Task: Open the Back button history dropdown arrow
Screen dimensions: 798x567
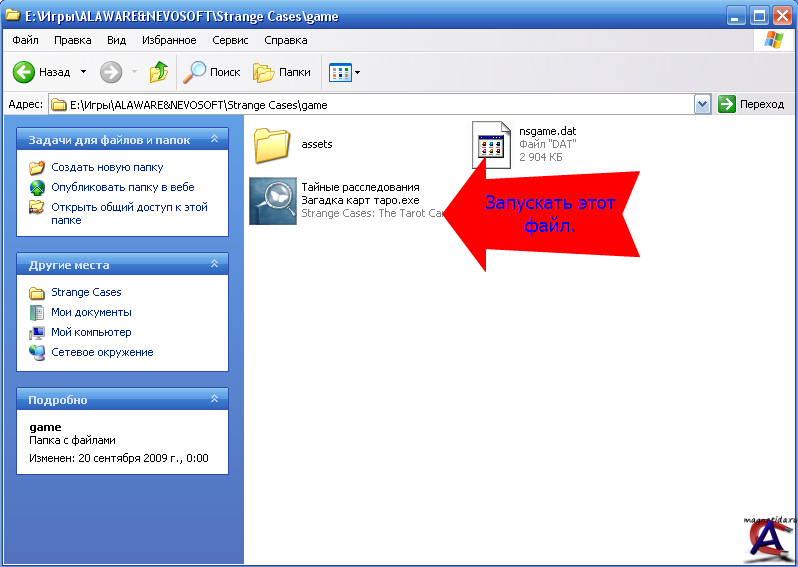Action: [83, 72]
